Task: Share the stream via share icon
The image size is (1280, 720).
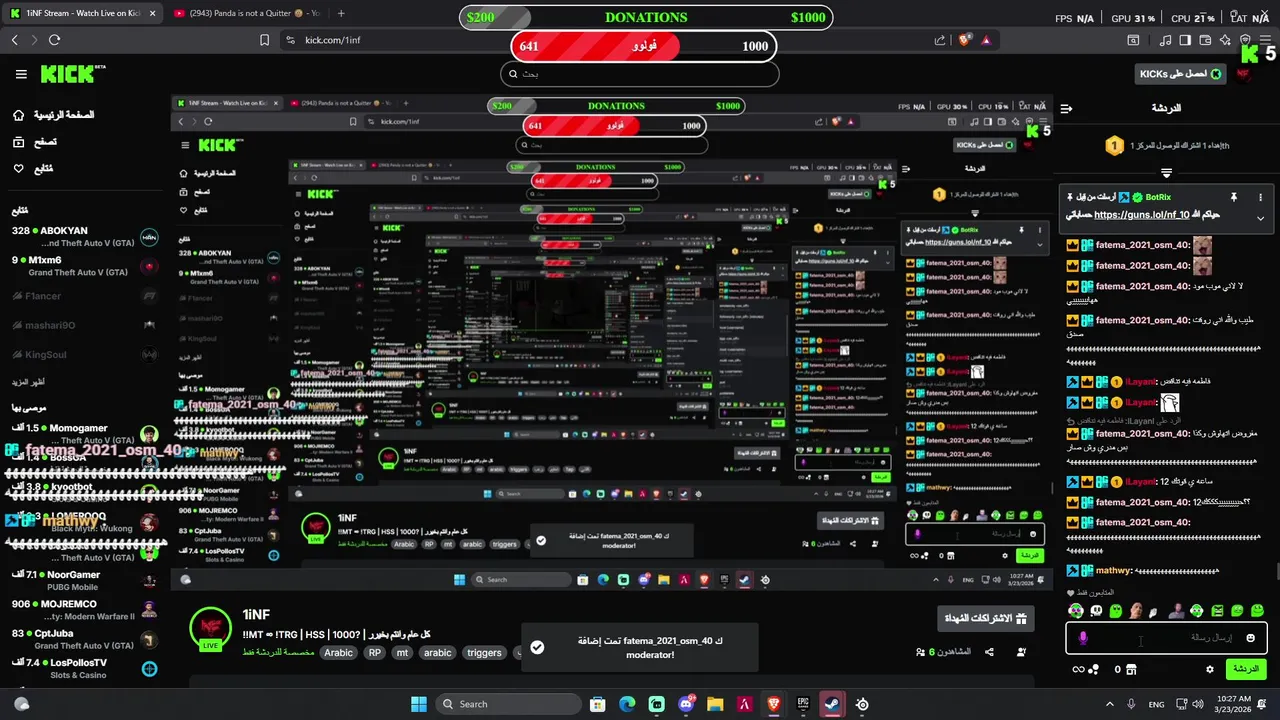Action: coord(989,652)
